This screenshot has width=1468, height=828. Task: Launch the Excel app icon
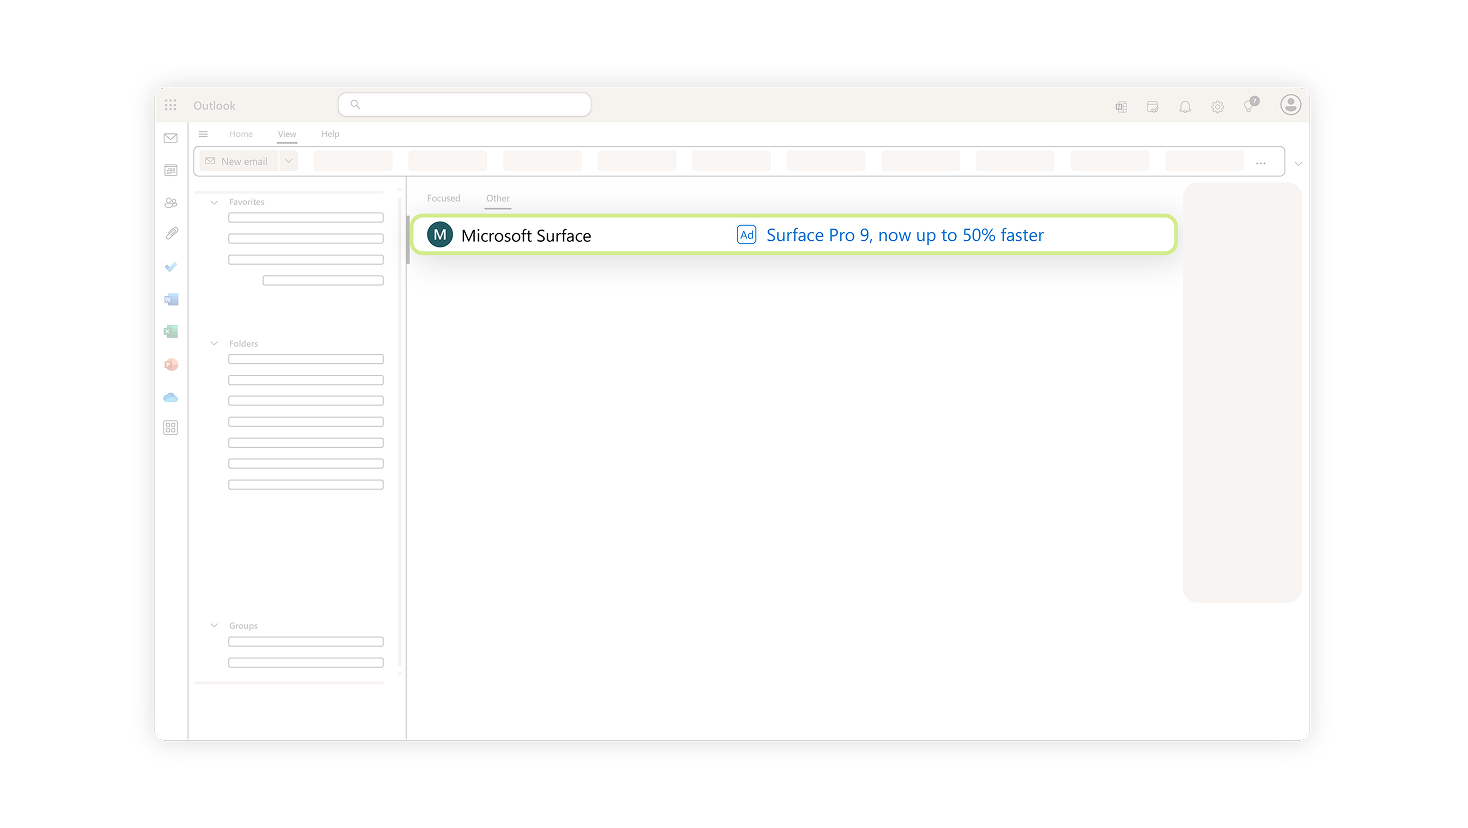(x=171, y=331)
